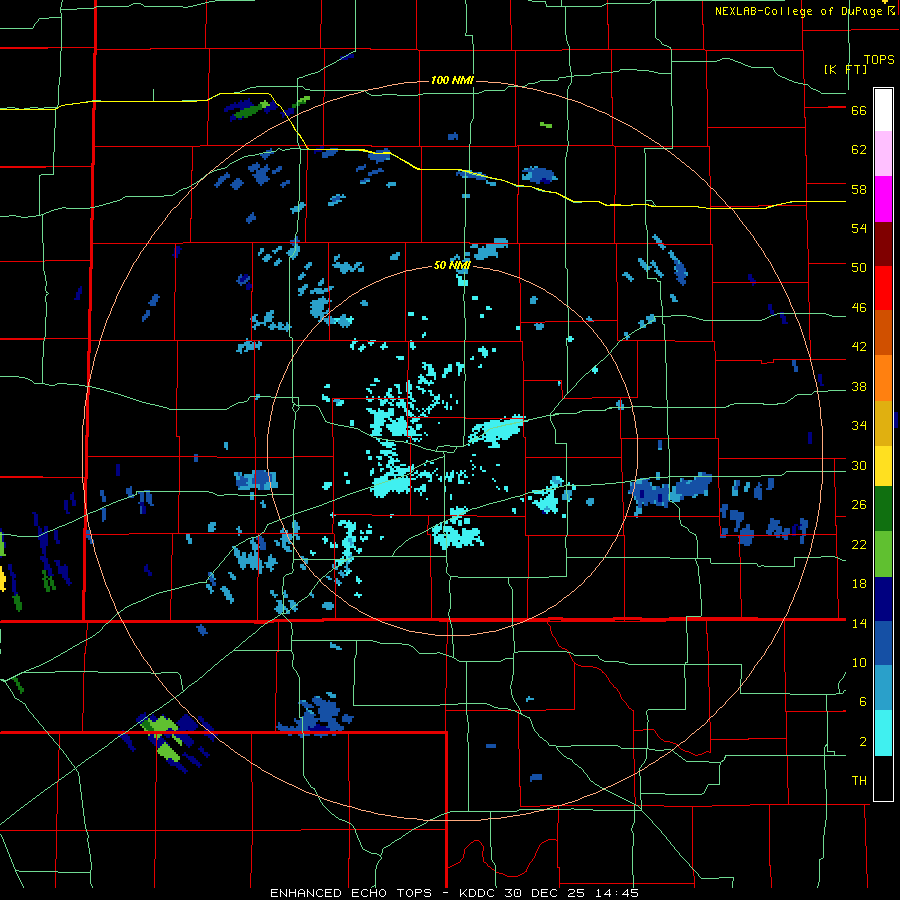Click the NEXLAB-College of DuPage text
This screenshot has width=900, height=900.
click(x=799, y=11)
